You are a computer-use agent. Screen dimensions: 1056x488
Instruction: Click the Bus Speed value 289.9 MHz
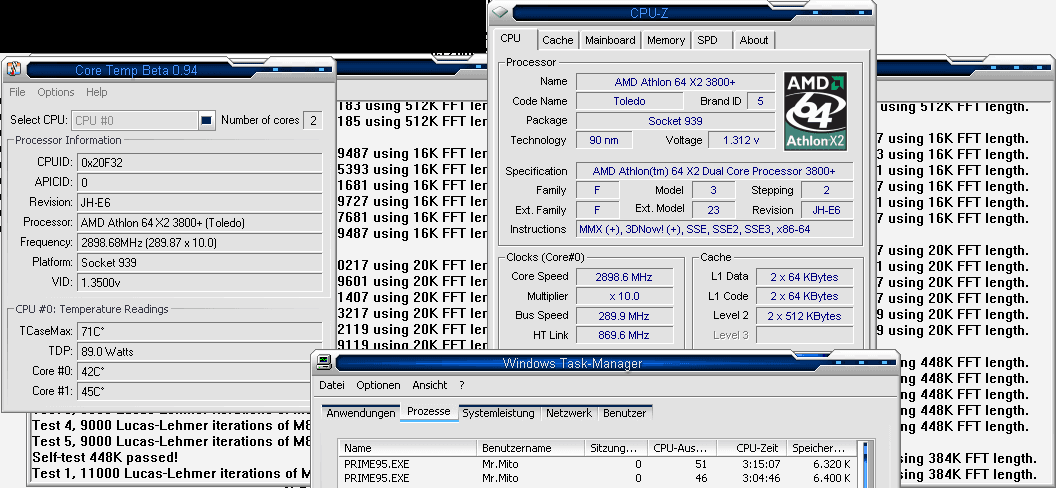coord(624,316)
